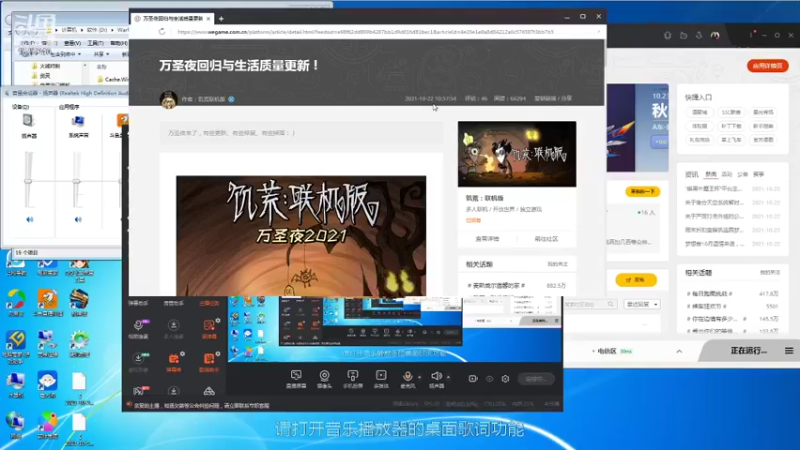Image resolution: width=800 pixels, height=450 pixels.
Task: Open the latest replies sort dropdown in WeGame
Action: coord(642,304)
